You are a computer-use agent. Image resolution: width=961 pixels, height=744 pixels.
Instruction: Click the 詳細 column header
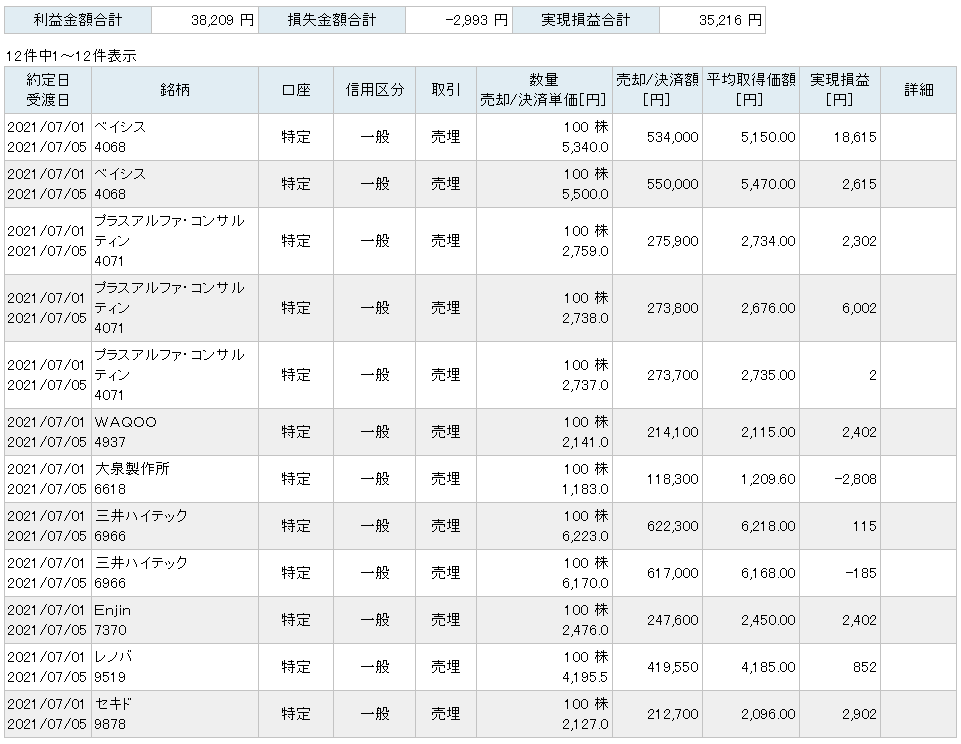919,90
